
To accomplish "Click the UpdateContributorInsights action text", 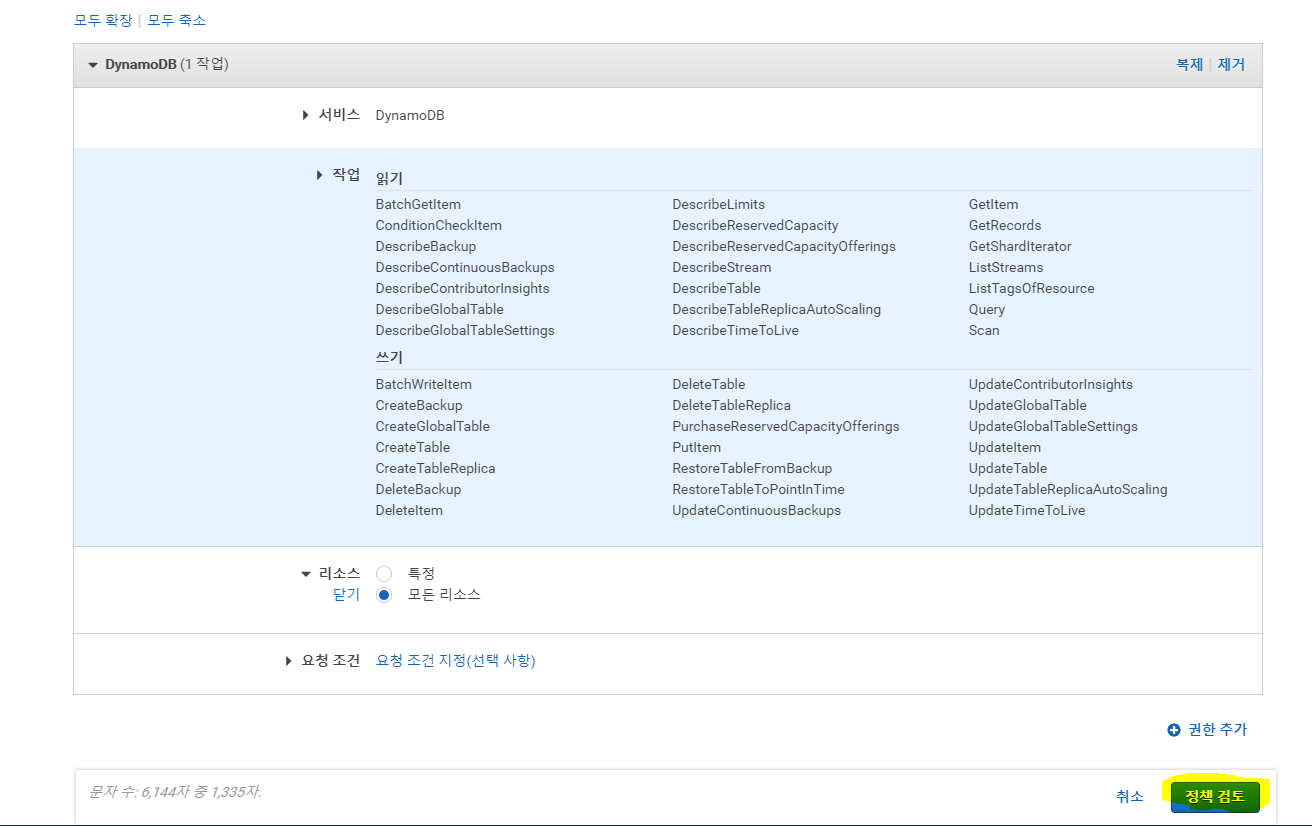I will pyautogui.click(x=1051, y=384).
